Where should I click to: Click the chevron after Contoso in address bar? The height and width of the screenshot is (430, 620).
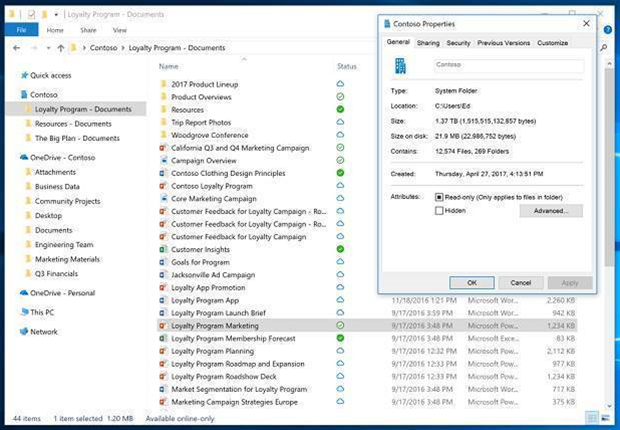(123, 48)
